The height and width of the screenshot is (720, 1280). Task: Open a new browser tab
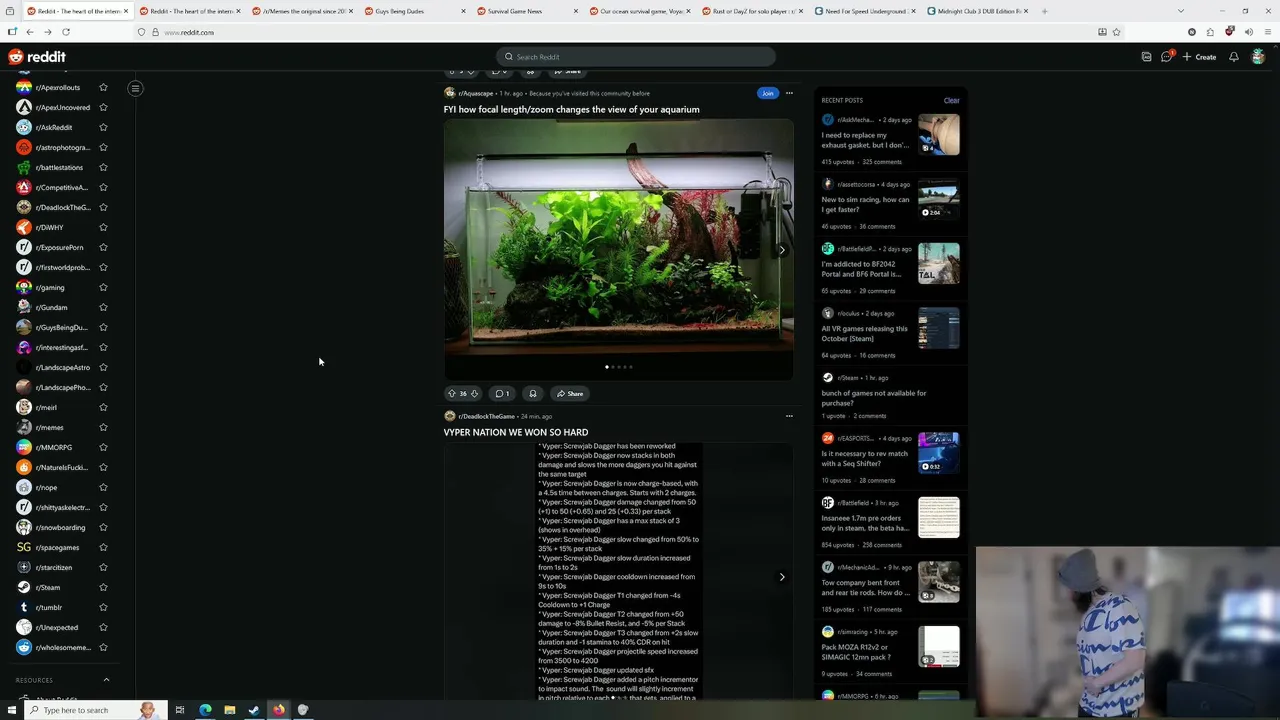1044,11
